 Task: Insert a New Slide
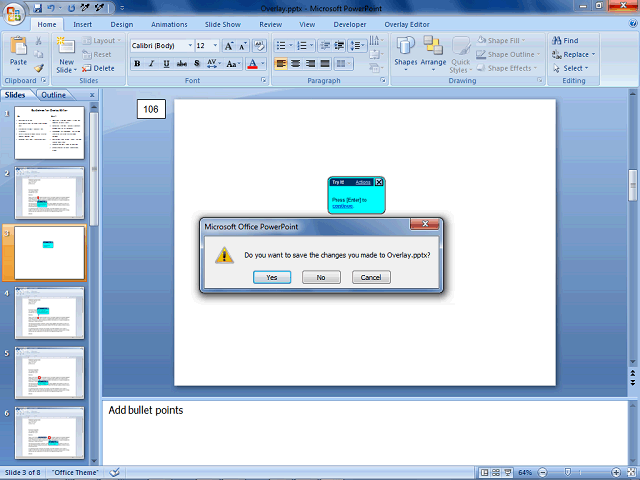[x=67, y=55]
